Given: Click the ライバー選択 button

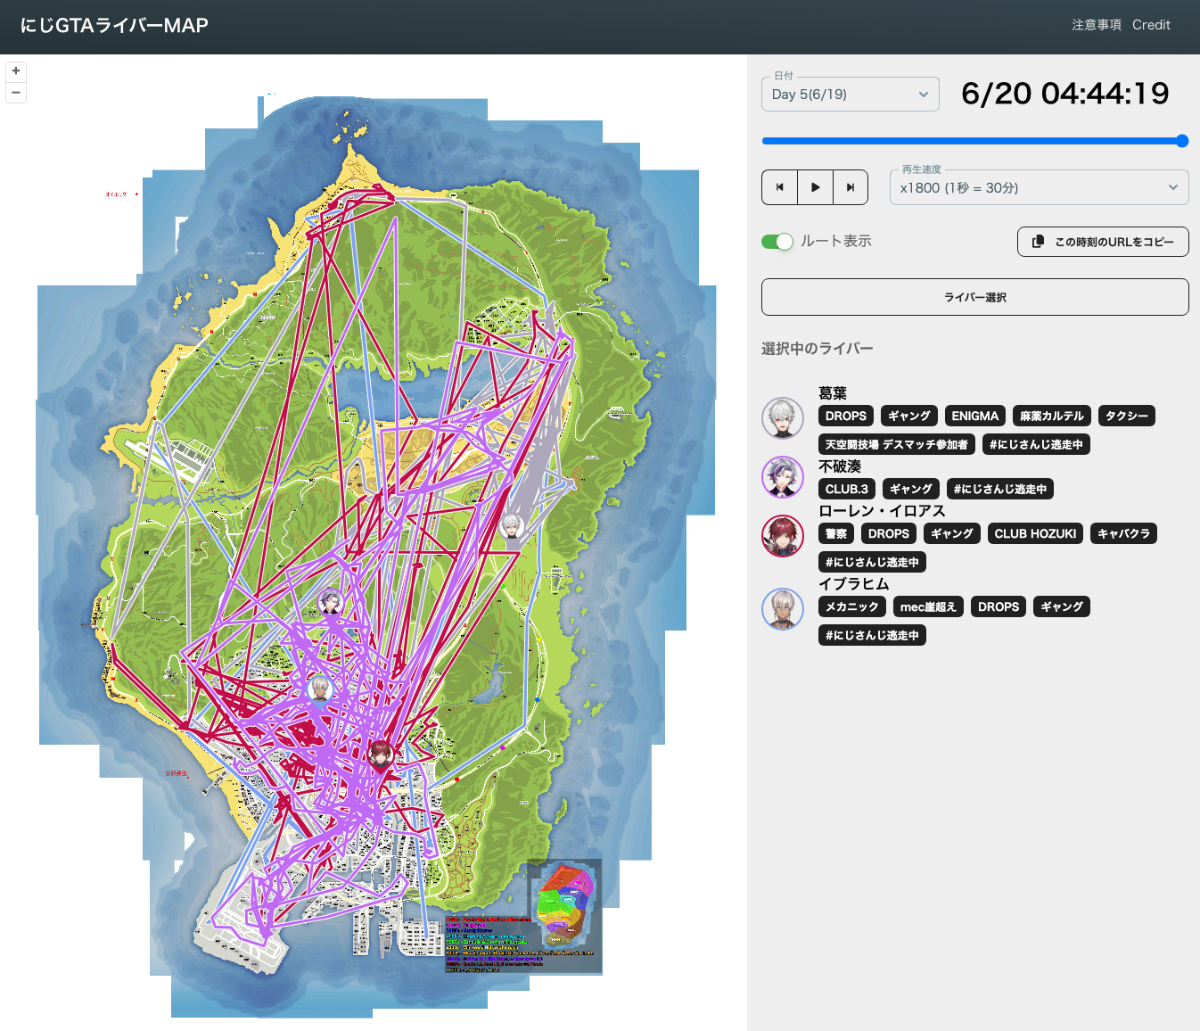Looking at the screenshot, I should [975, 297].
